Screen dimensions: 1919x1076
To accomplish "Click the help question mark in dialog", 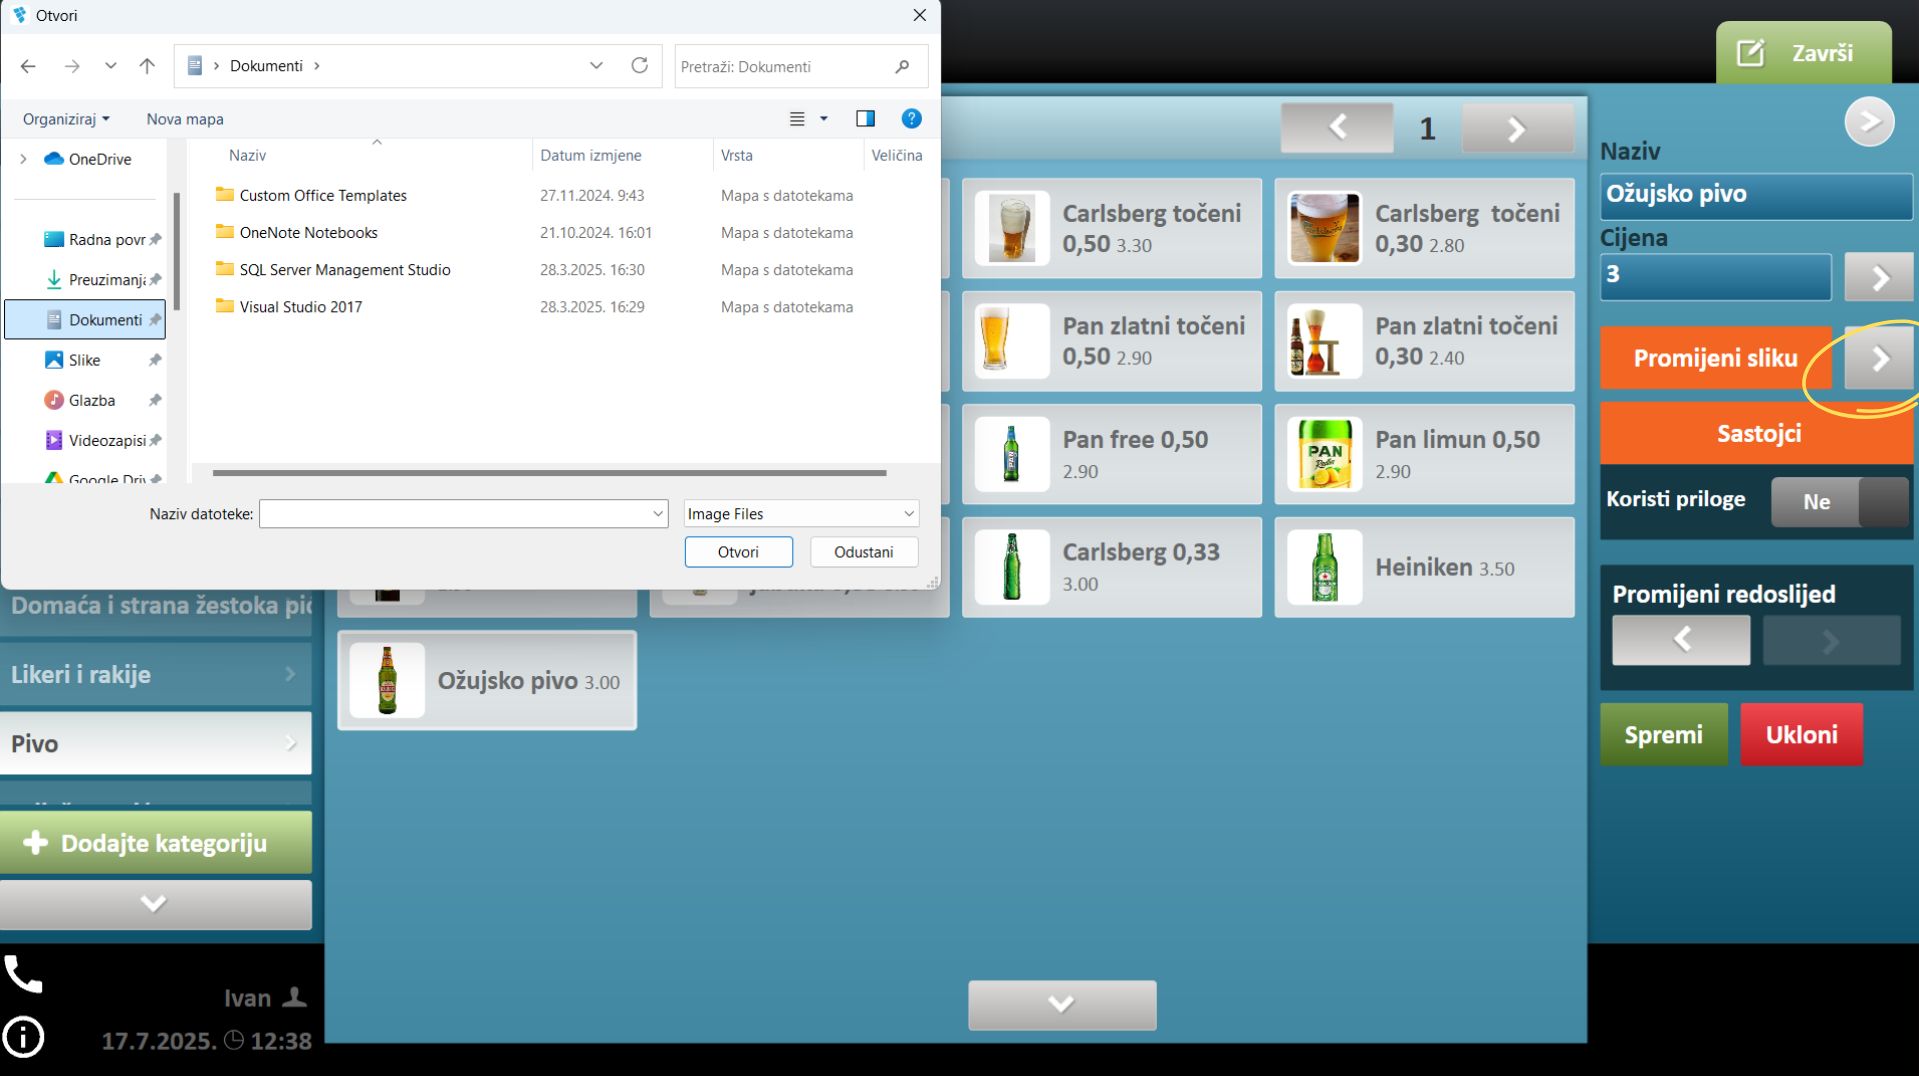I will tap(911, 119).
